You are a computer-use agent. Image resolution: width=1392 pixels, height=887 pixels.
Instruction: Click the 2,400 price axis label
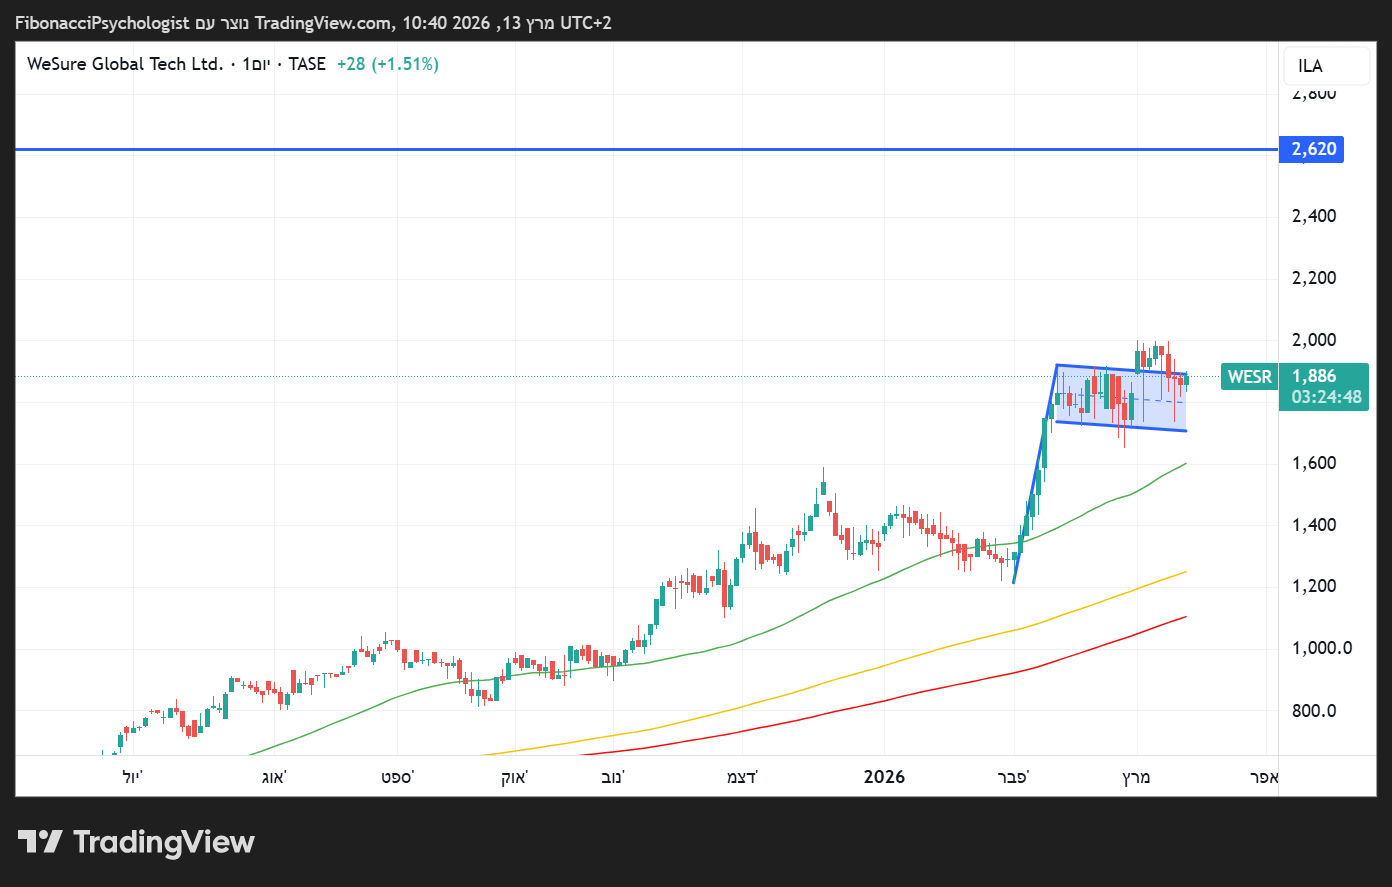[1314, 216]
